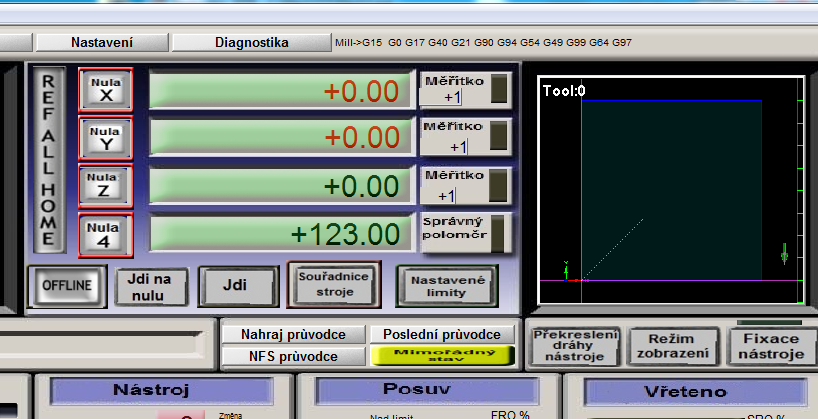The width and height of the screenshot is (818, 419).
Task: Click the Jdi na nulu button
Action: point(151,286)
